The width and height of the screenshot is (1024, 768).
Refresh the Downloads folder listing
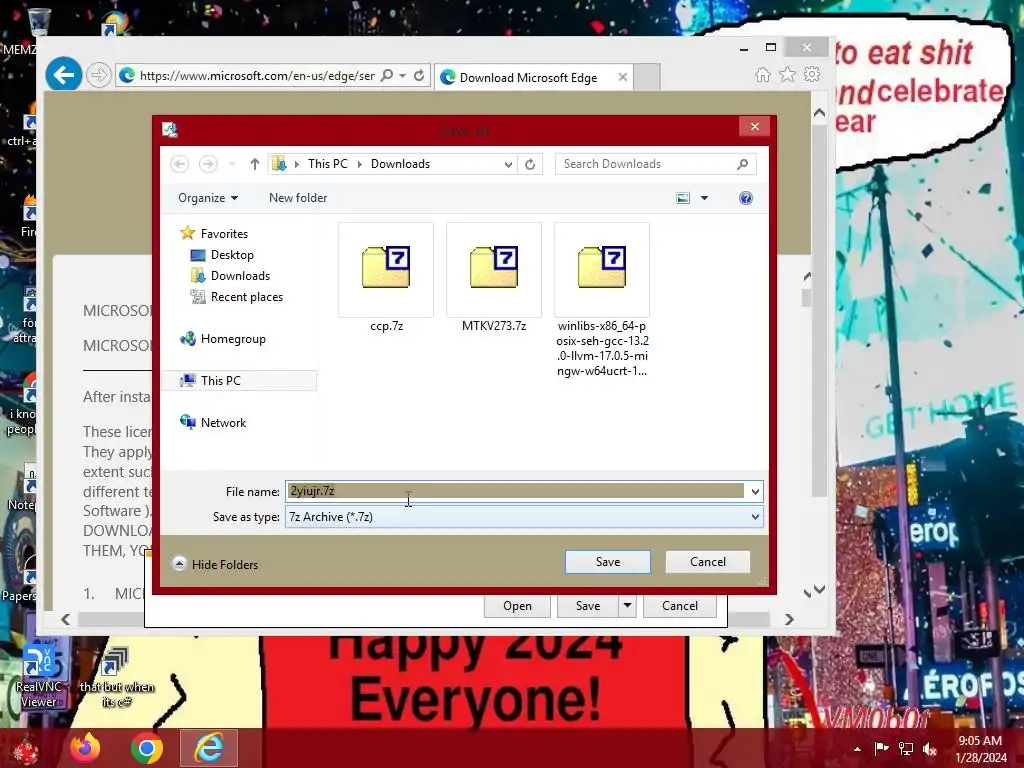coord(530,164)
